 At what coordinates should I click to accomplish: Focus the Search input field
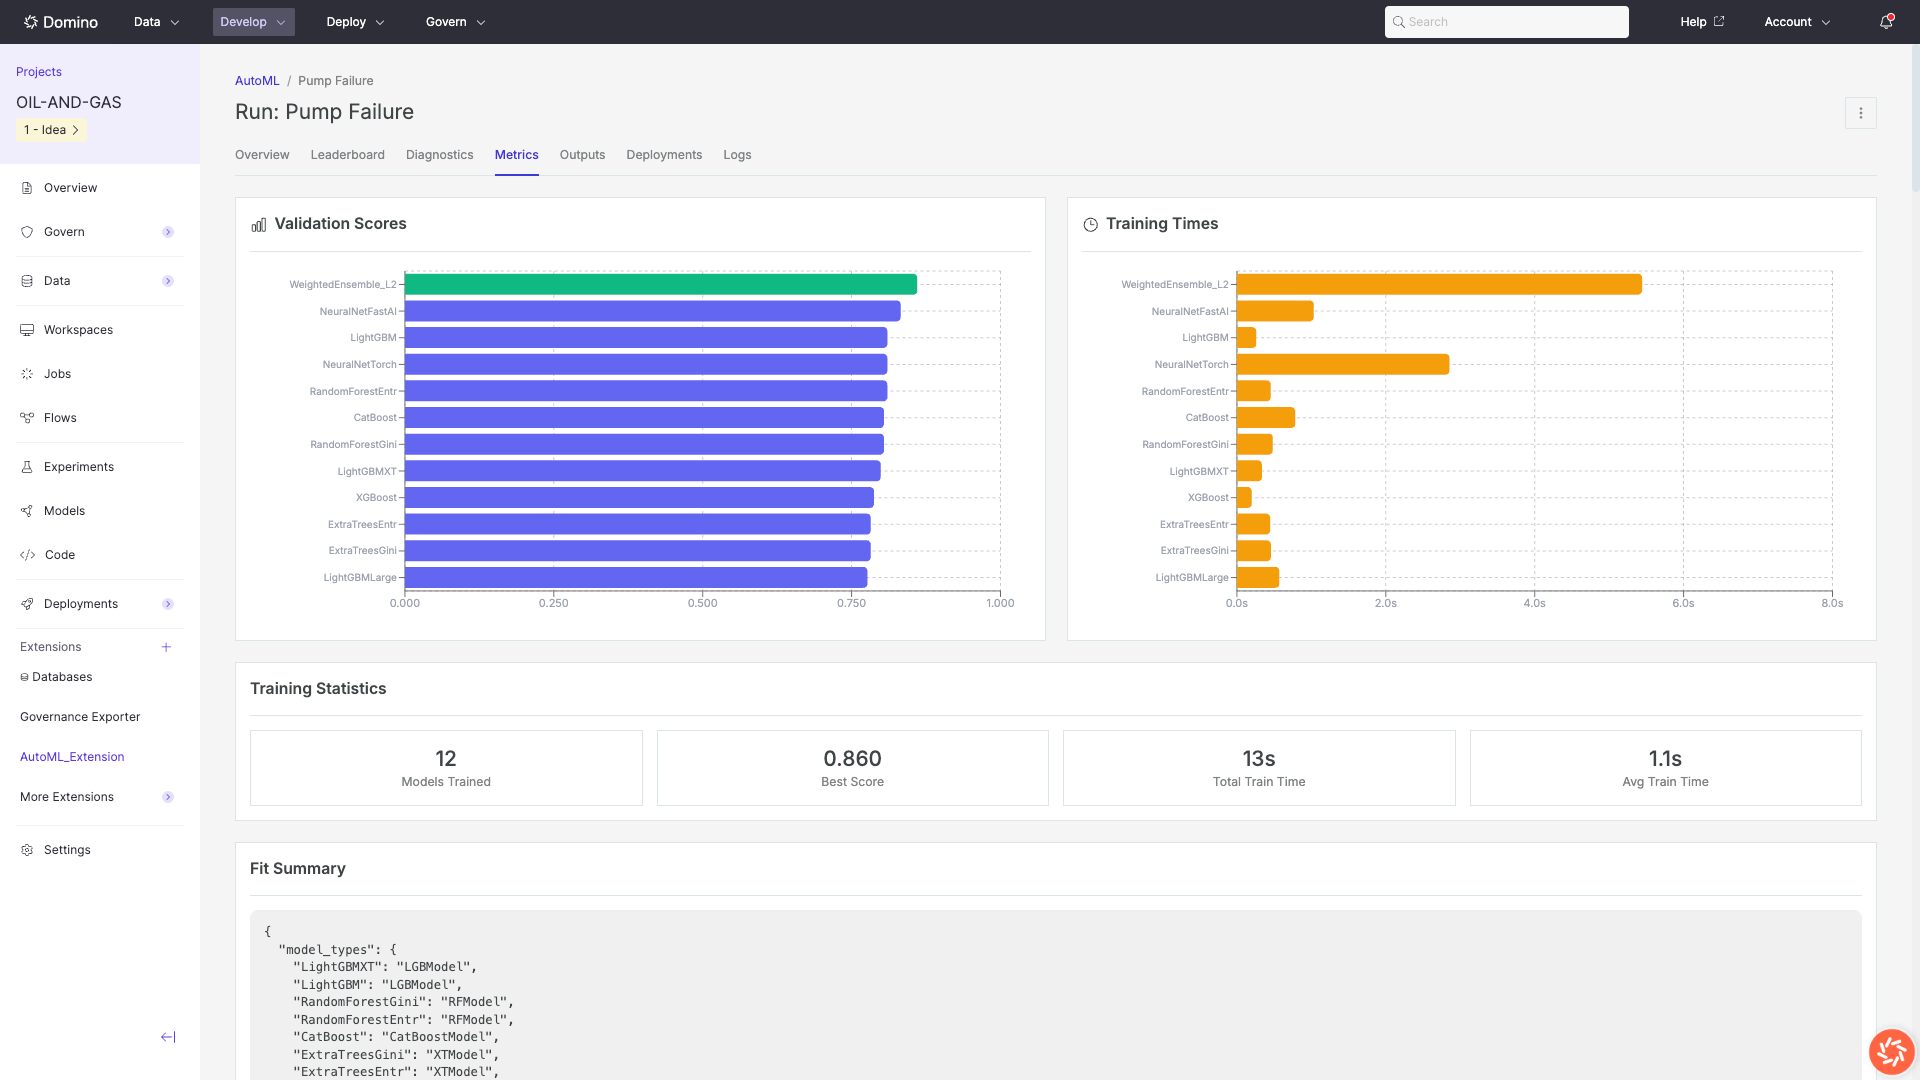(x=1507, y=22)
